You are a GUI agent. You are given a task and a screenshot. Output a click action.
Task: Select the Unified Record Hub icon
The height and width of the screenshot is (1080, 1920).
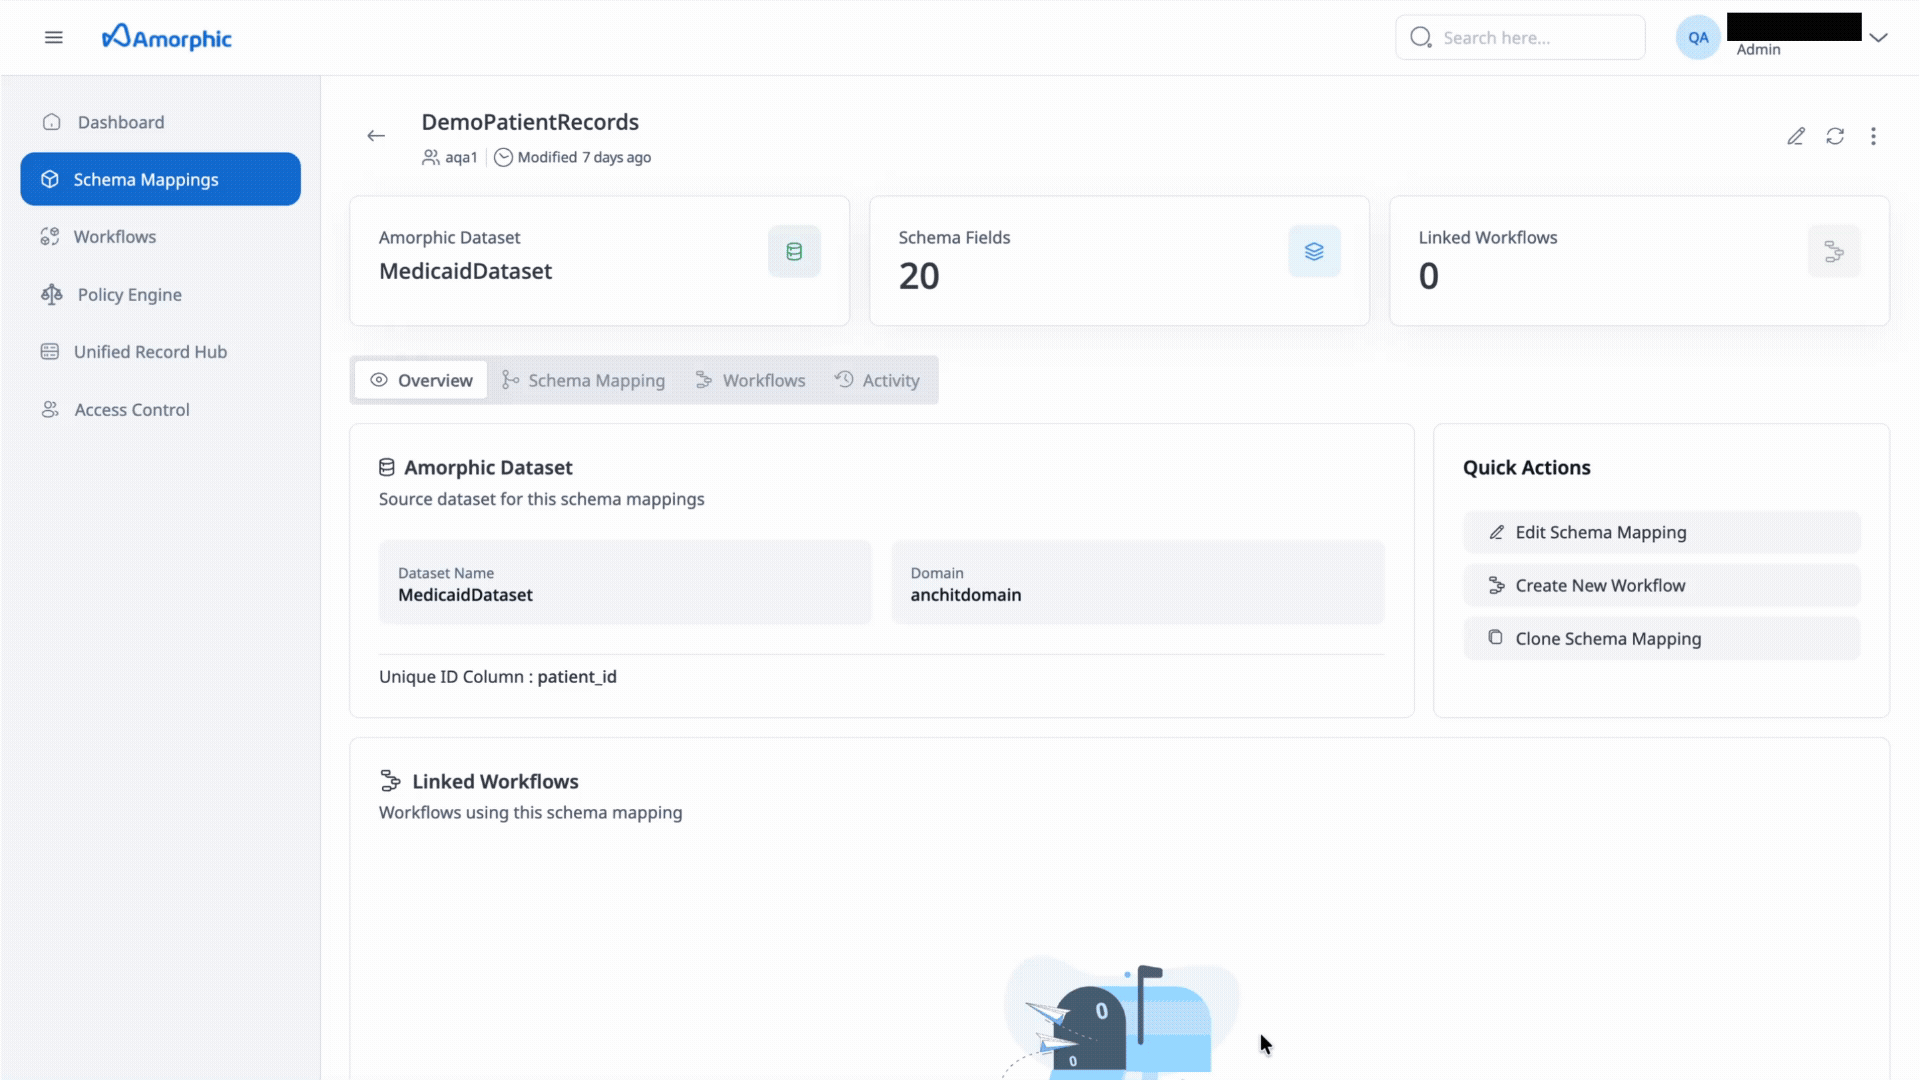pyautogui.click(x=50, y=351)
